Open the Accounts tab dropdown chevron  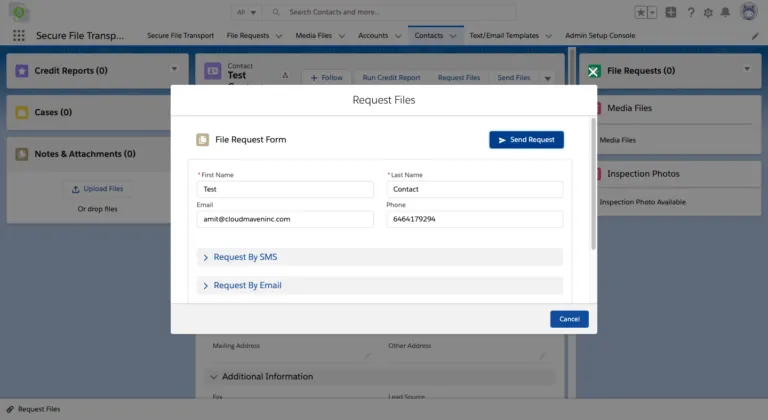(398, 36)
